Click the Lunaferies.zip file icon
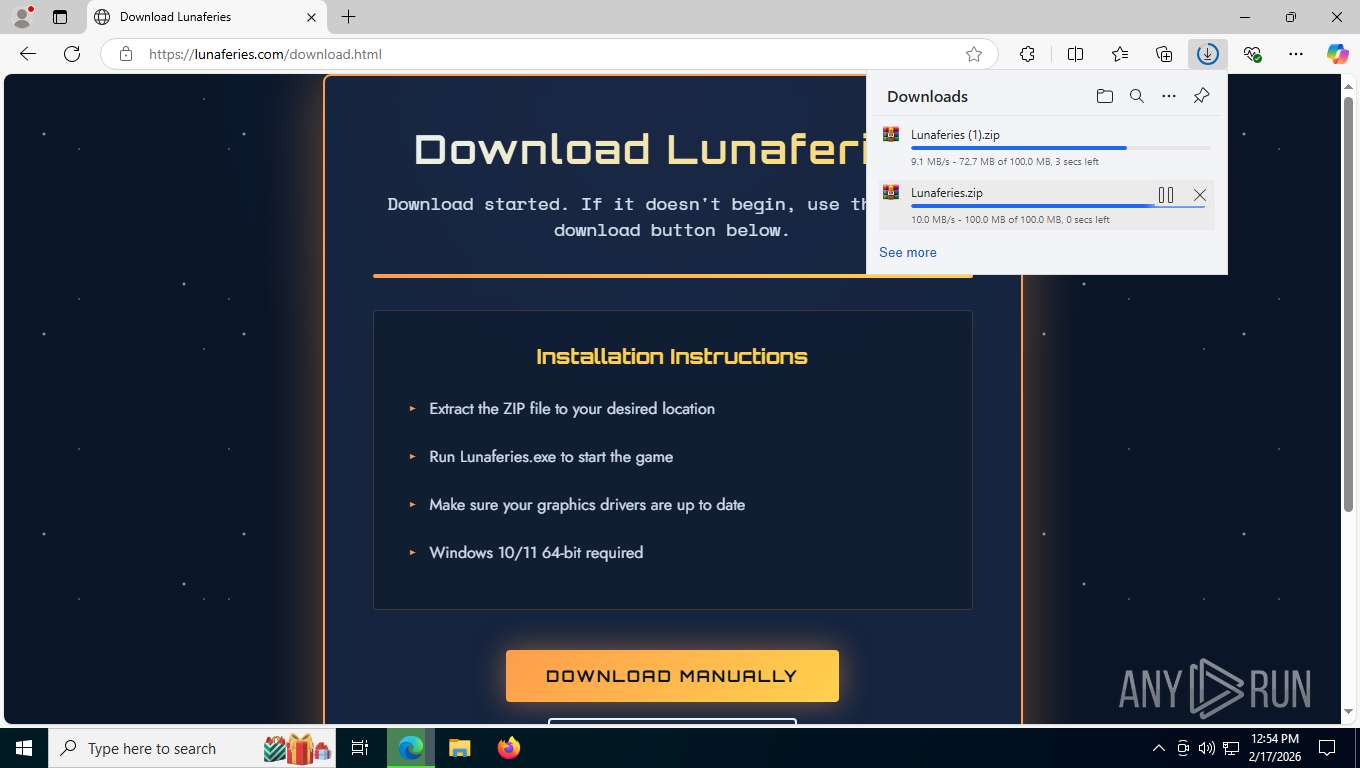 coord(890,192)
